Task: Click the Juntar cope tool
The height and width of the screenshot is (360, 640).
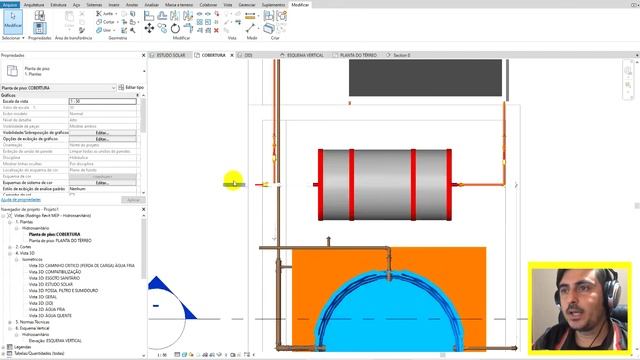Action: tap(106, 14)
